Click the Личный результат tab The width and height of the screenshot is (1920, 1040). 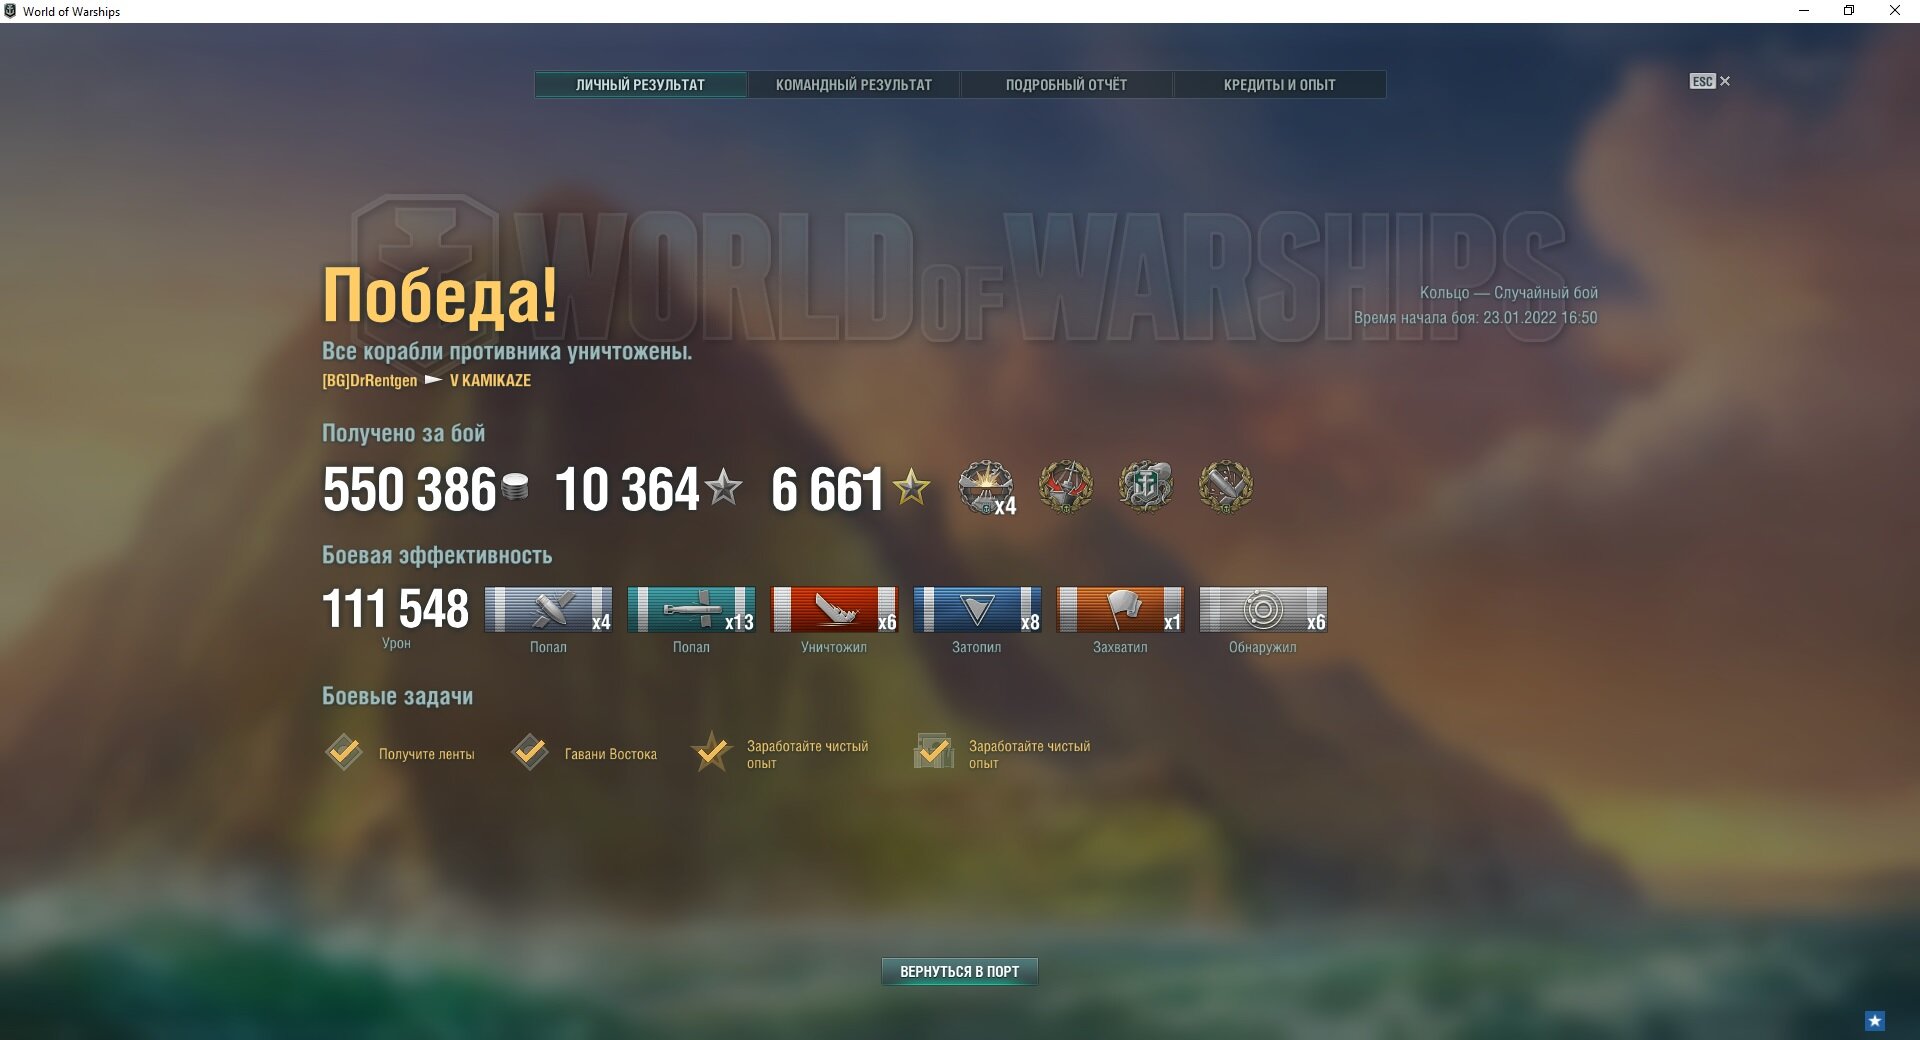(640, 85)
